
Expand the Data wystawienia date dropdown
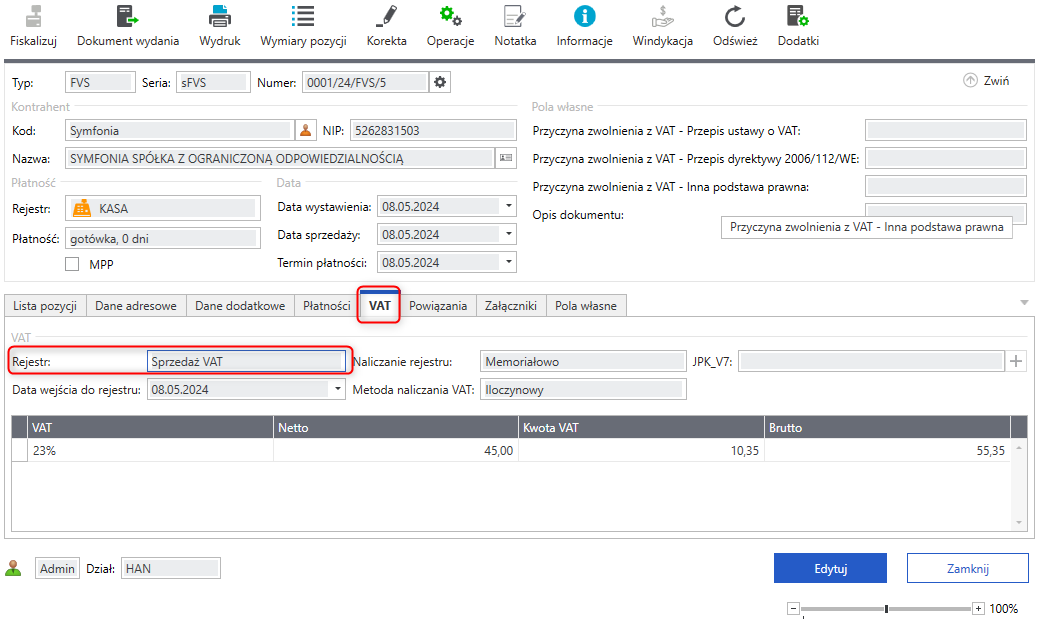(509, 207)
